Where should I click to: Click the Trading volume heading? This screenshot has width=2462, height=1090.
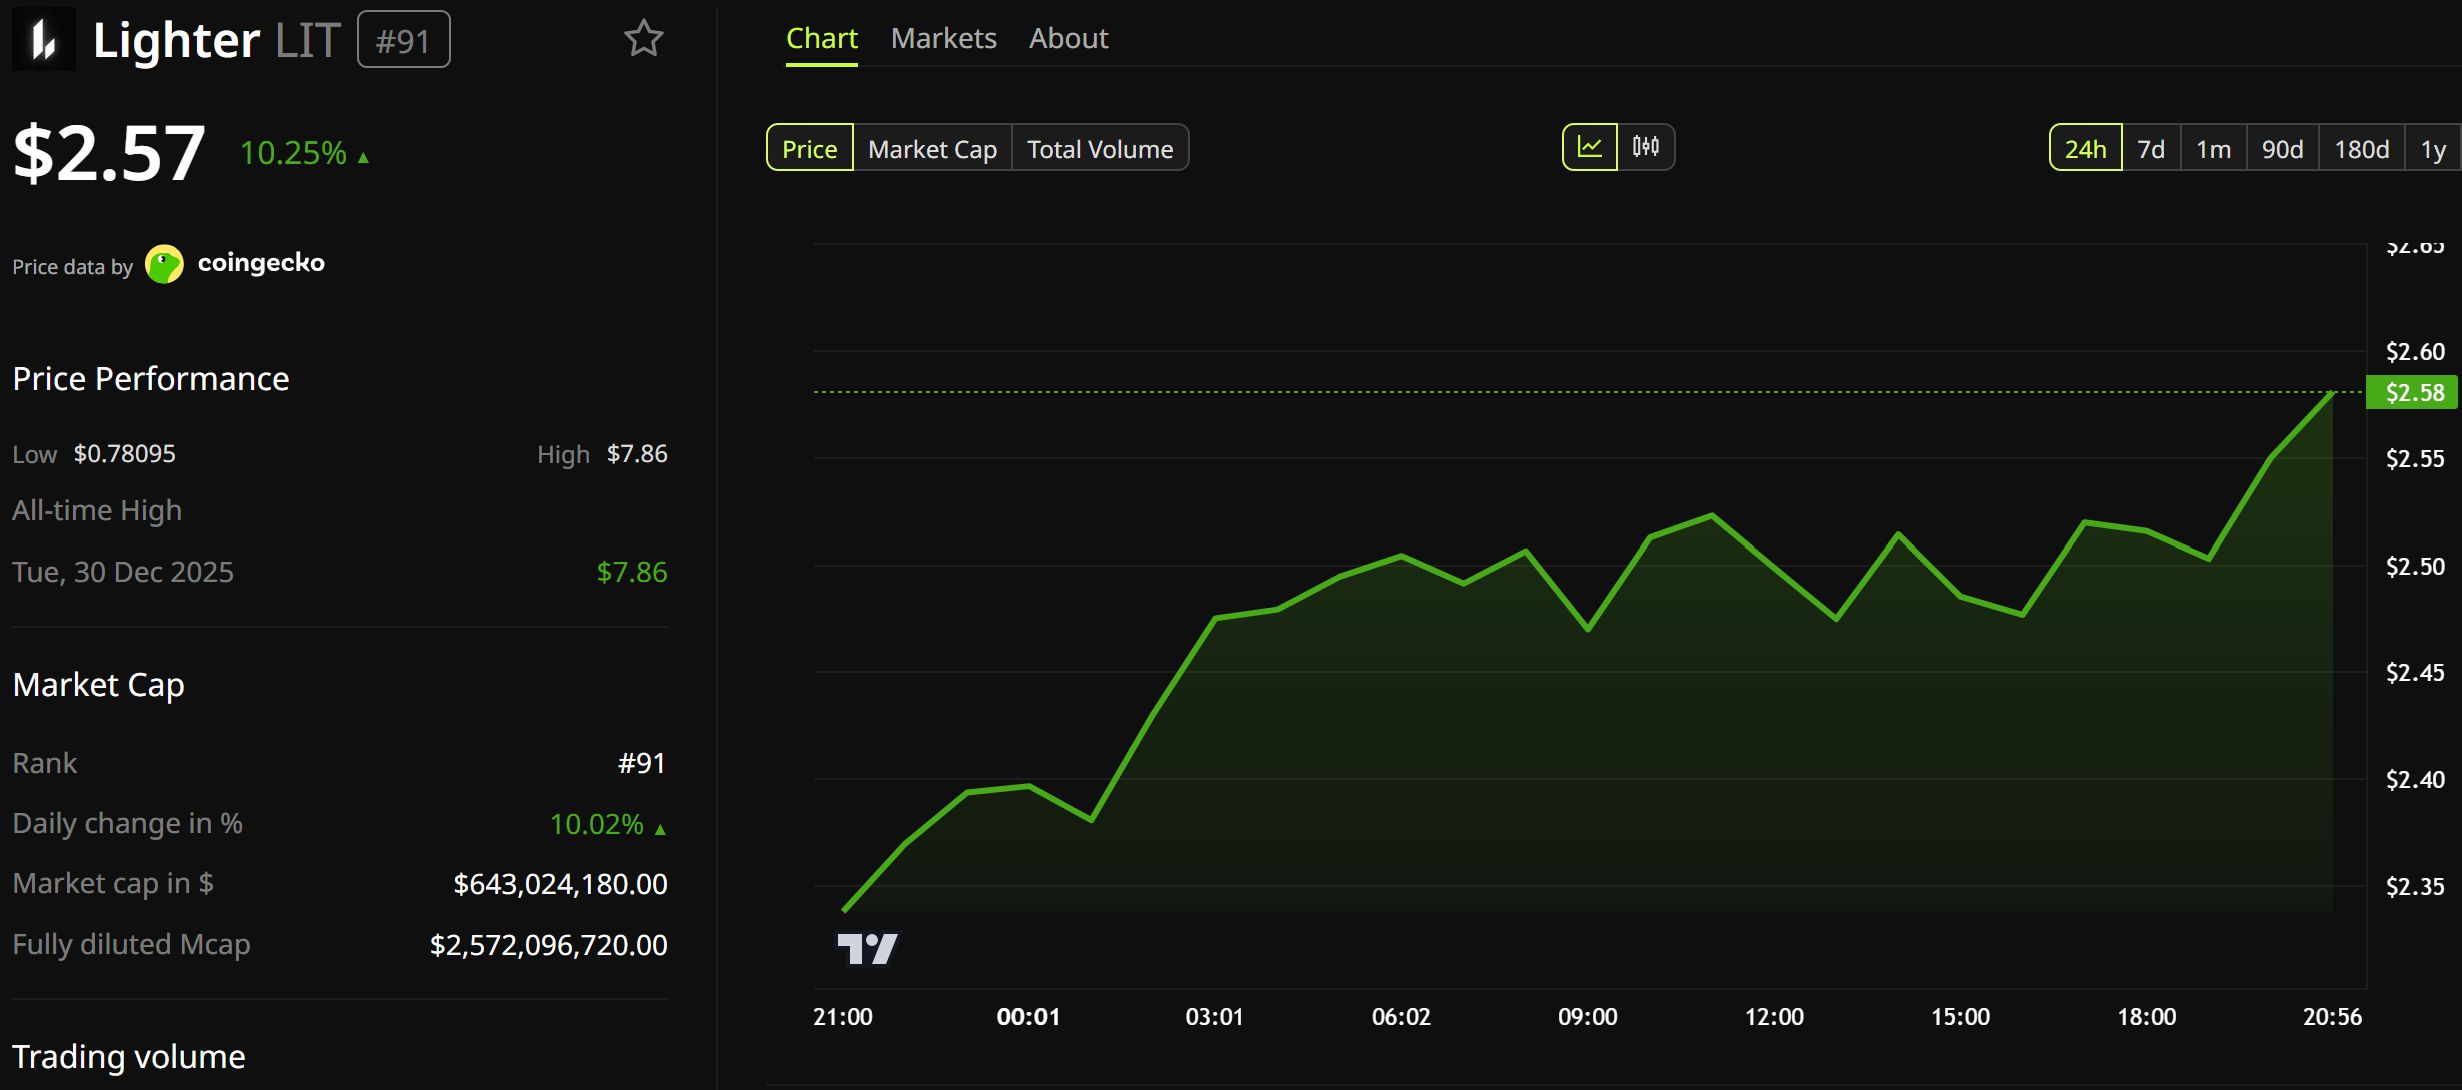(x=129, y=1057)
